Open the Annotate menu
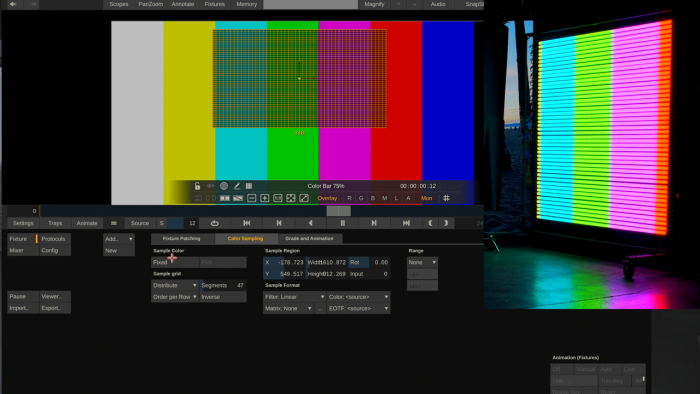This screenshot has width=700, height=394. pos(183,4)
